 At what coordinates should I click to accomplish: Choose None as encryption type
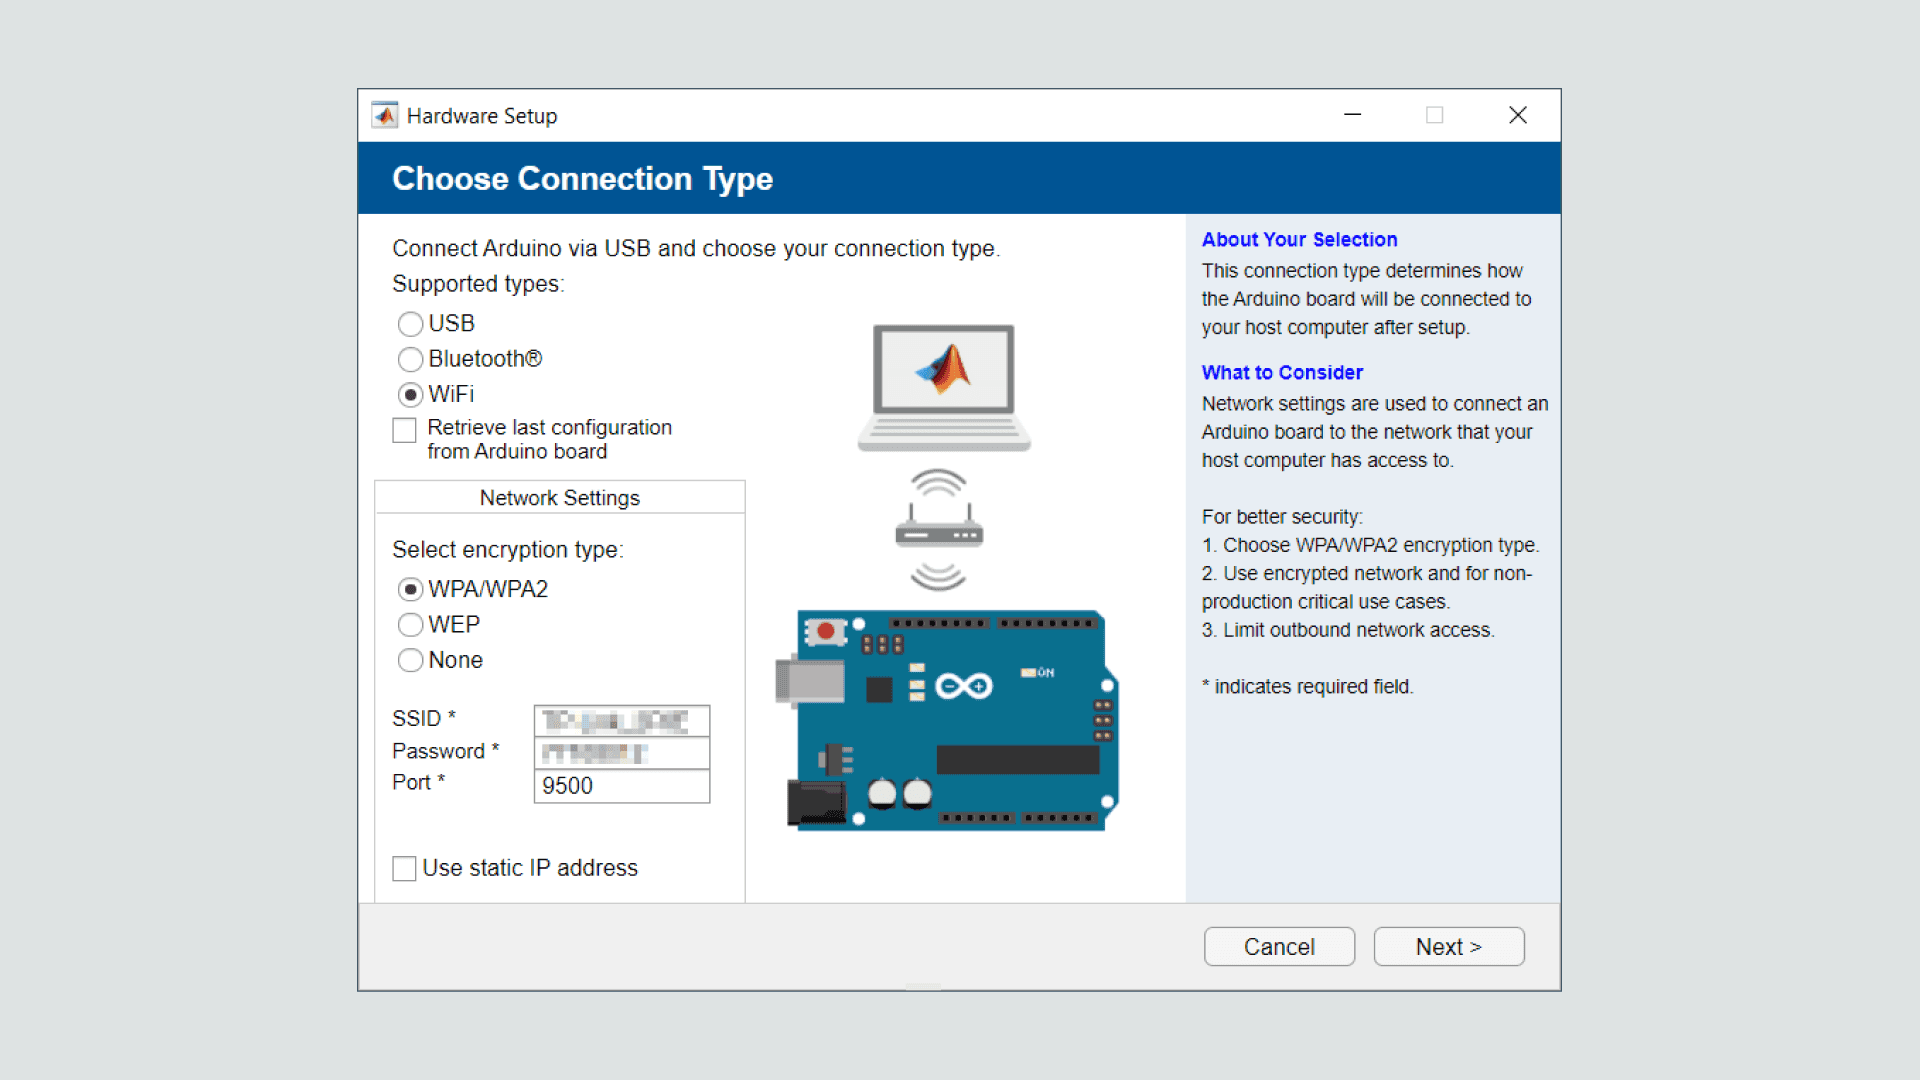point(410,661)
